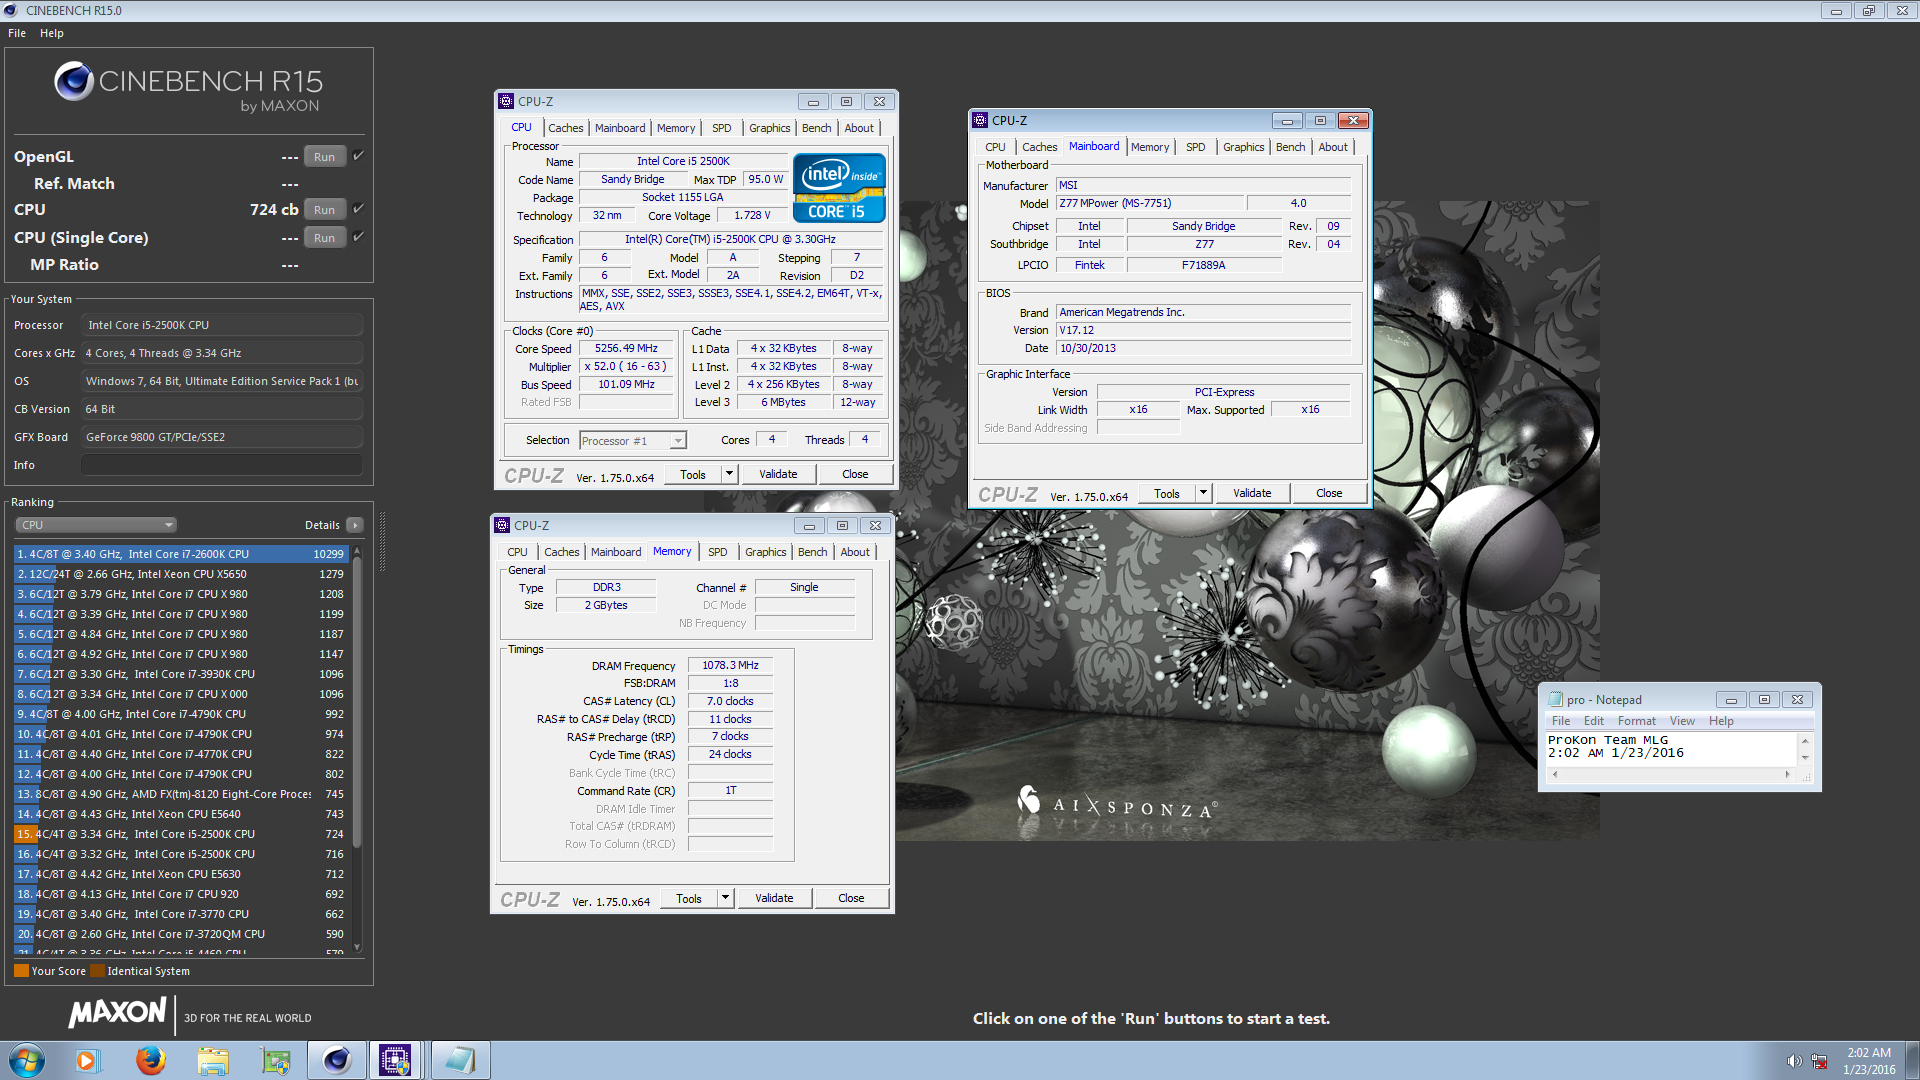Click the network tray icon
The image size is (1920, 1080).
coord(1819,1061)
